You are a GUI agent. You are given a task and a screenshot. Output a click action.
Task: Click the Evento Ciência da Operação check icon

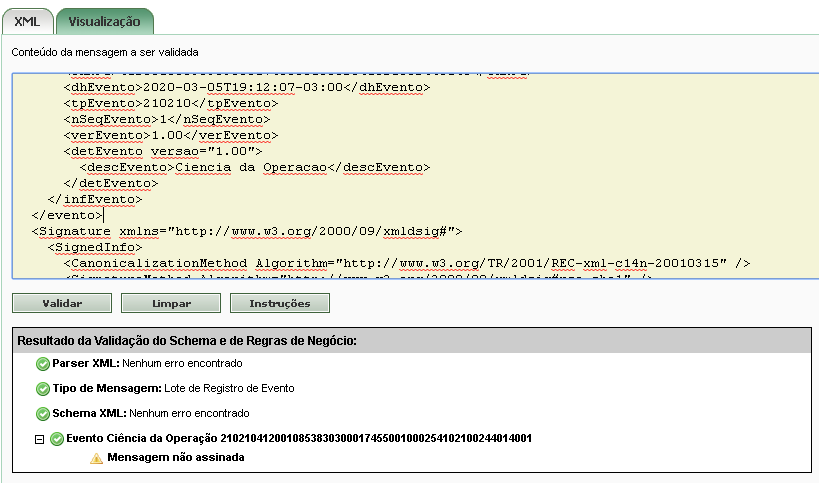click(57, 439)
